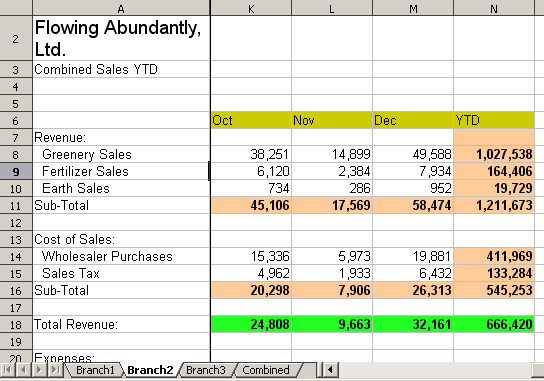Click the next sheet navigation arrow
Viewport: 544px width, 381px height.
point(39,370)
